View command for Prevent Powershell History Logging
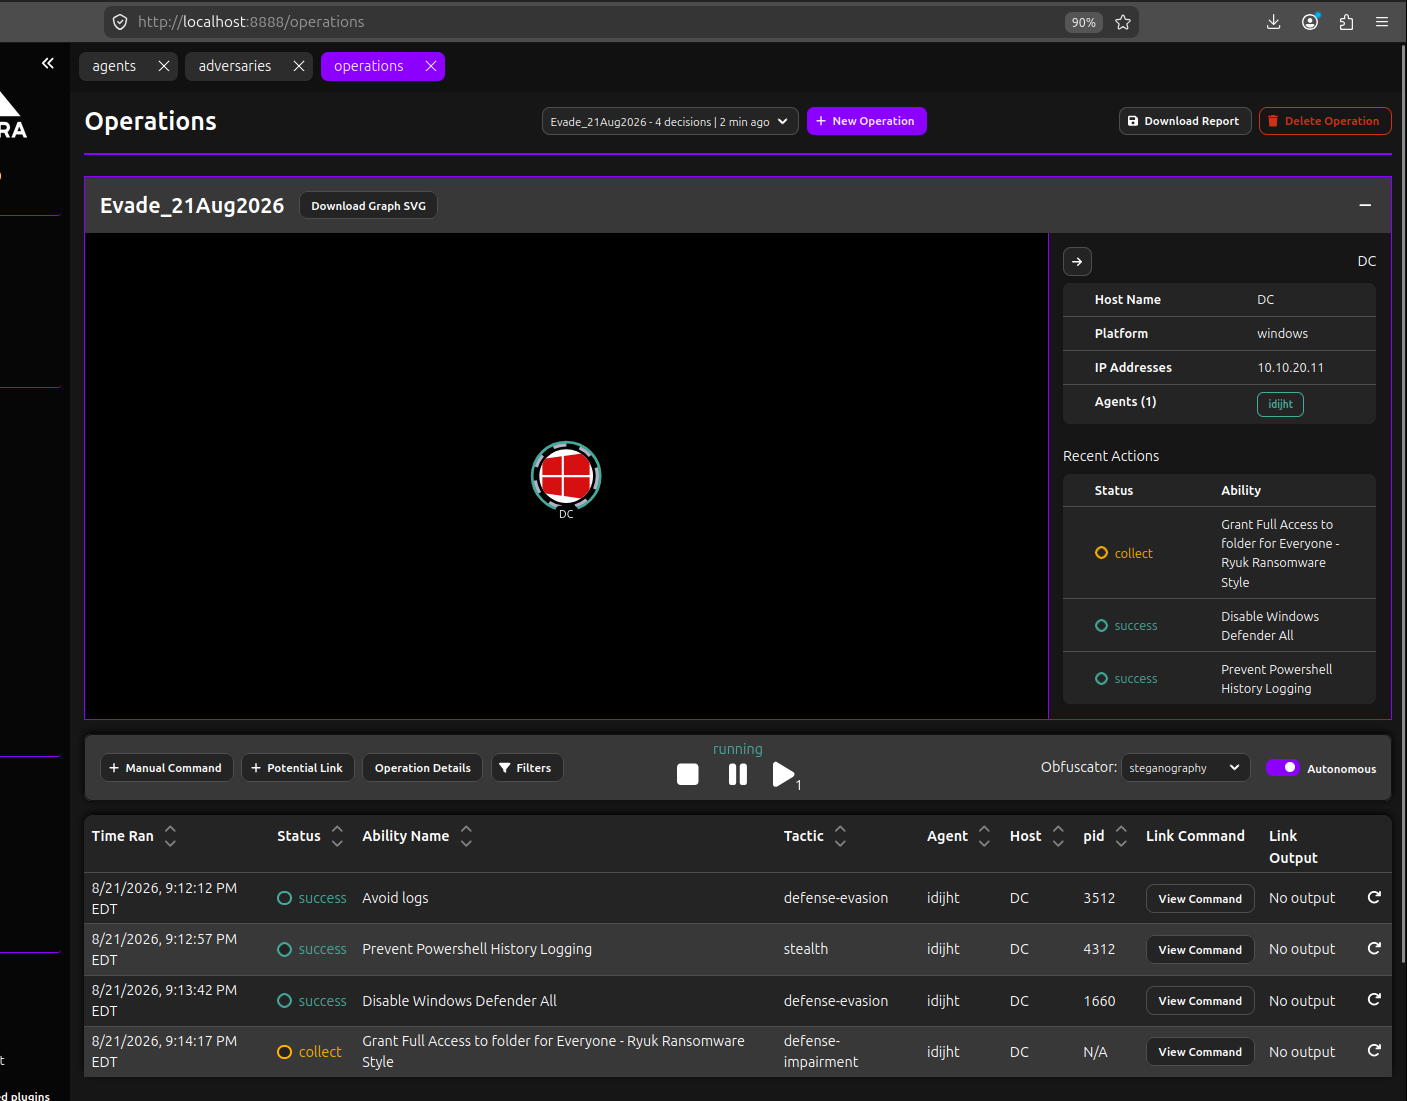Viewport: 1407px width, 1101px height. 1200,950
